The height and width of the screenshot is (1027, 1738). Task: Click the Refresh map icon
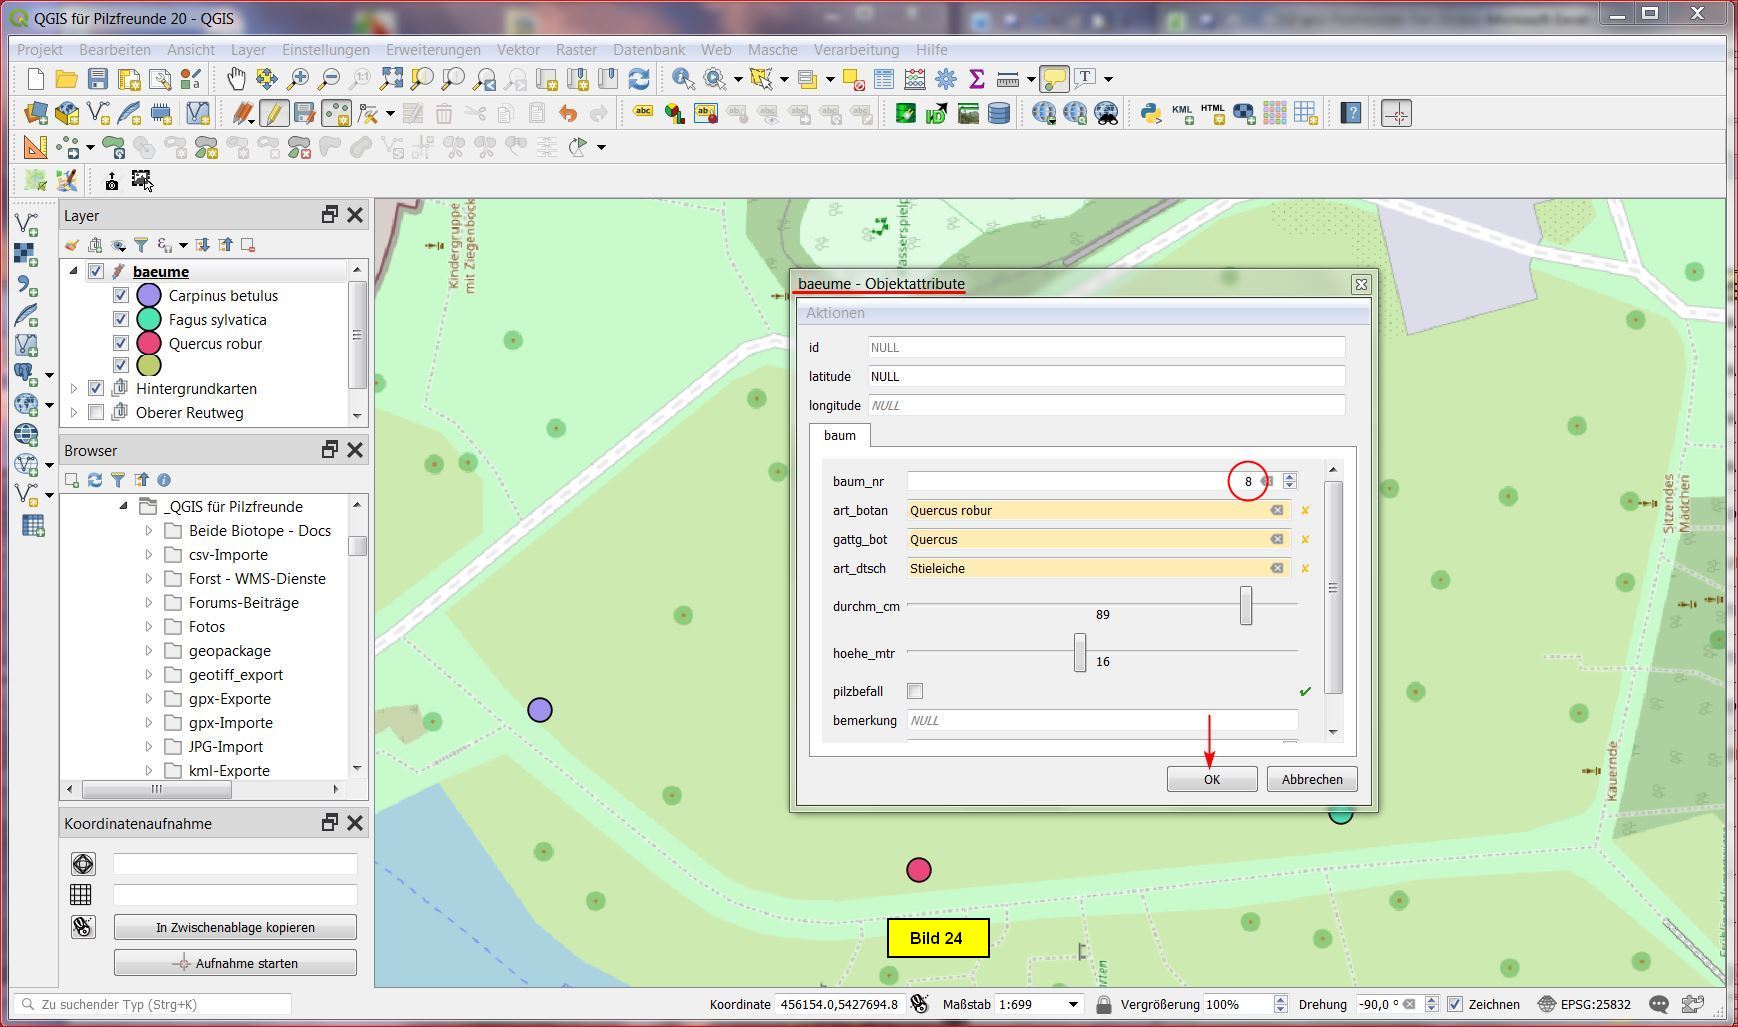coord(639,79)
